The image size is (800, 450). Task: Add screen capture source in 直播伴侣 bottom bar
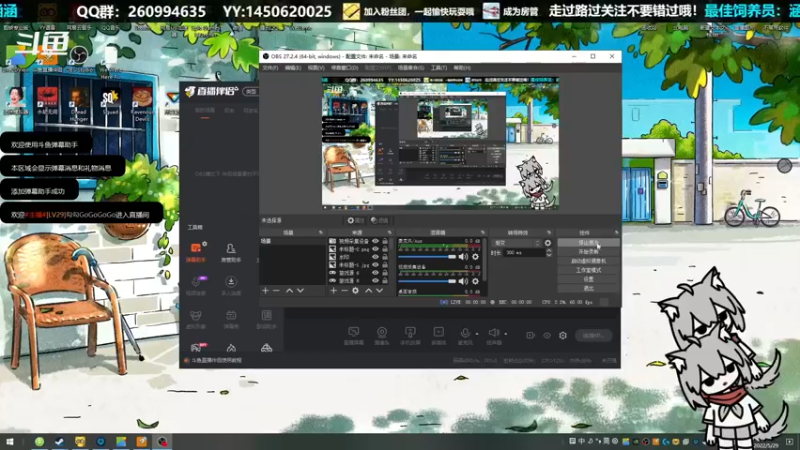point(354,336)
